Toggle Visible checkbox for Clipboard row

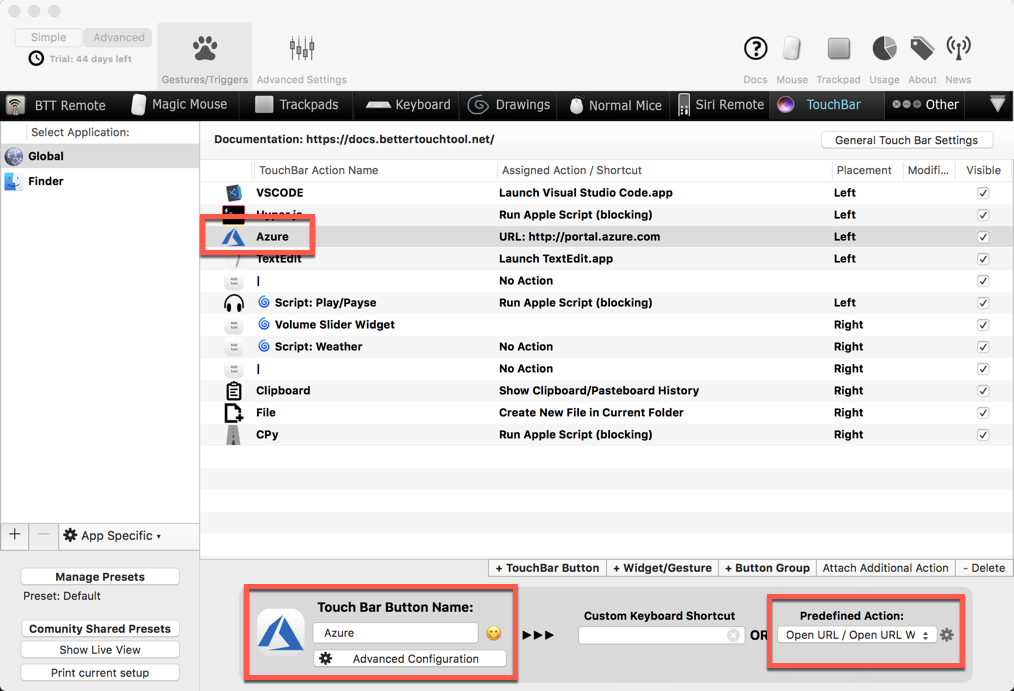click(983, 391)
